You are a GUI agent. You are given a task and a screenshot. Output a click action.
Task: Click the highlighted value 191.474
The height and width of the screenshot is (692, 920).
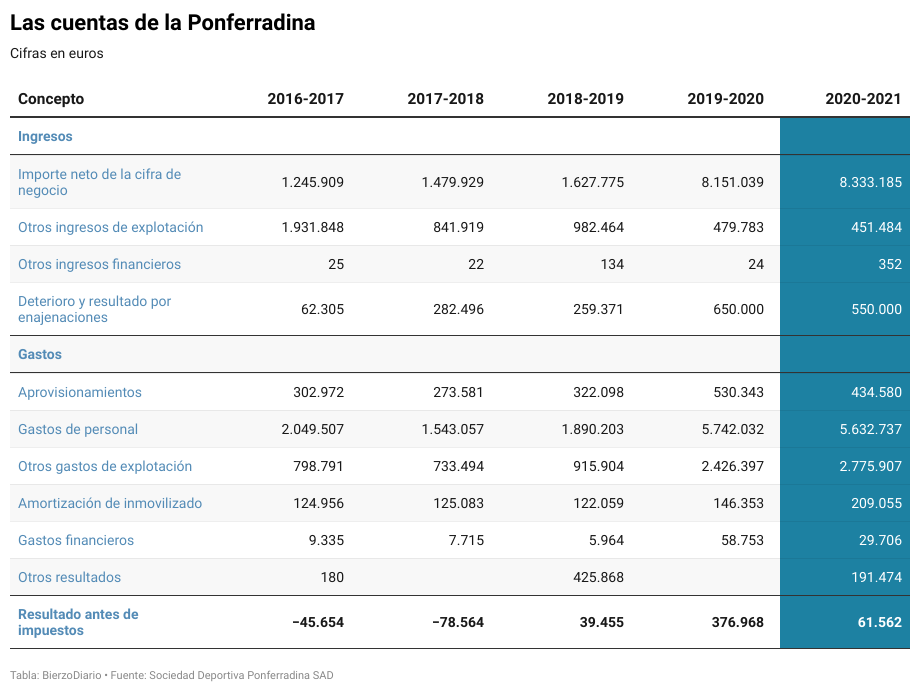point(877,577)
